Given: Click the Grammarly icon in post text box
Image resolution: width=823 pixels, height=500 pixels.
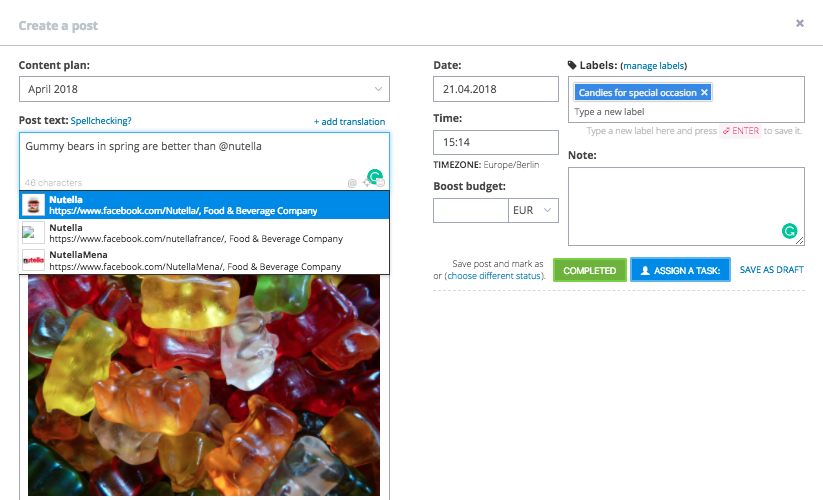Looking at the screenshot, I should 375,176.
